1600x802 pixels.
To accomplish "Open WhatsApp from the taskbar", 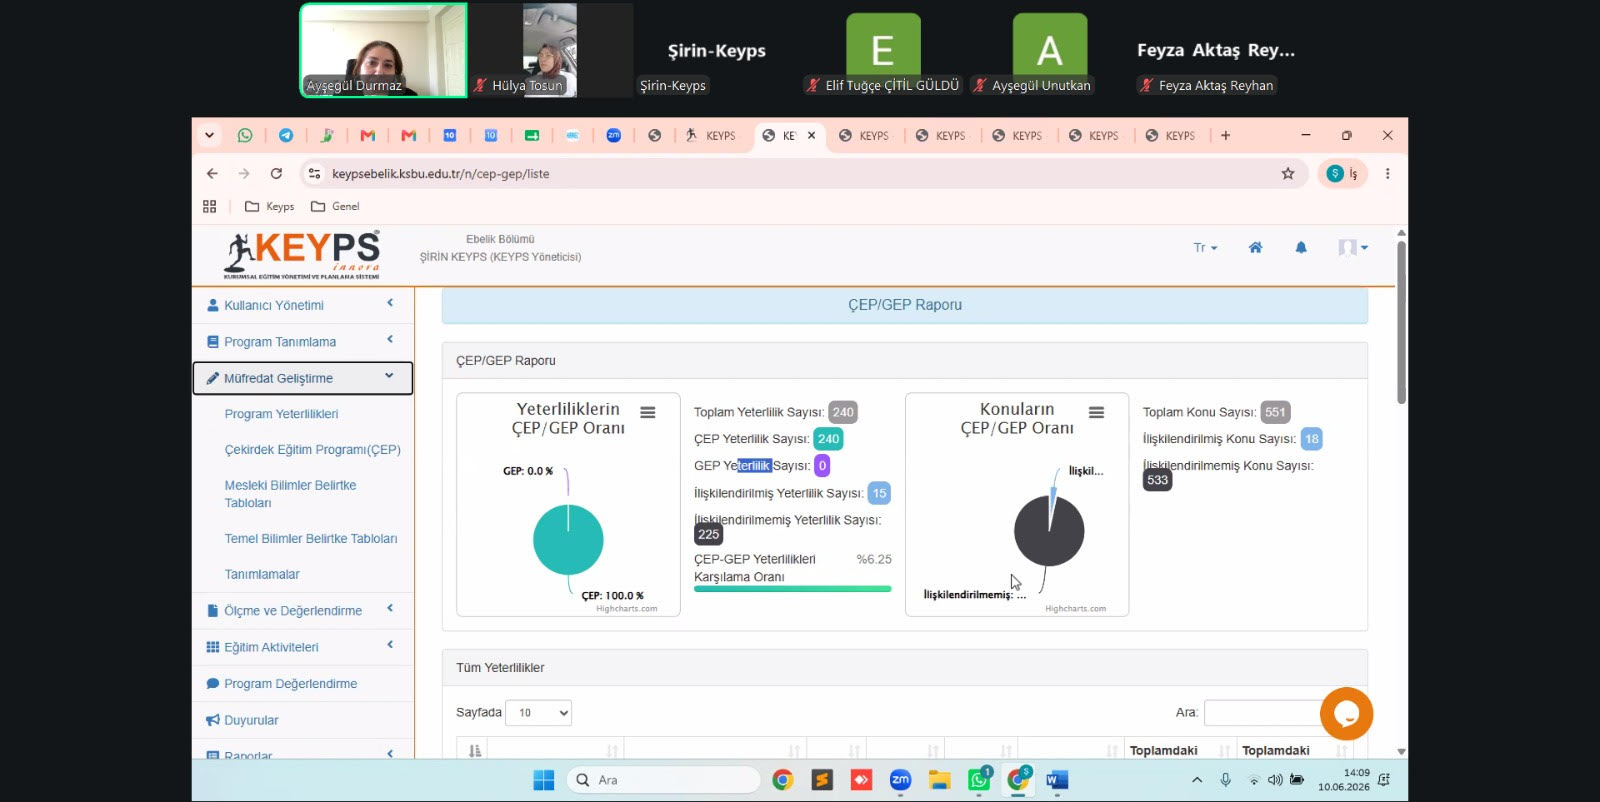I will click(979, 780).
